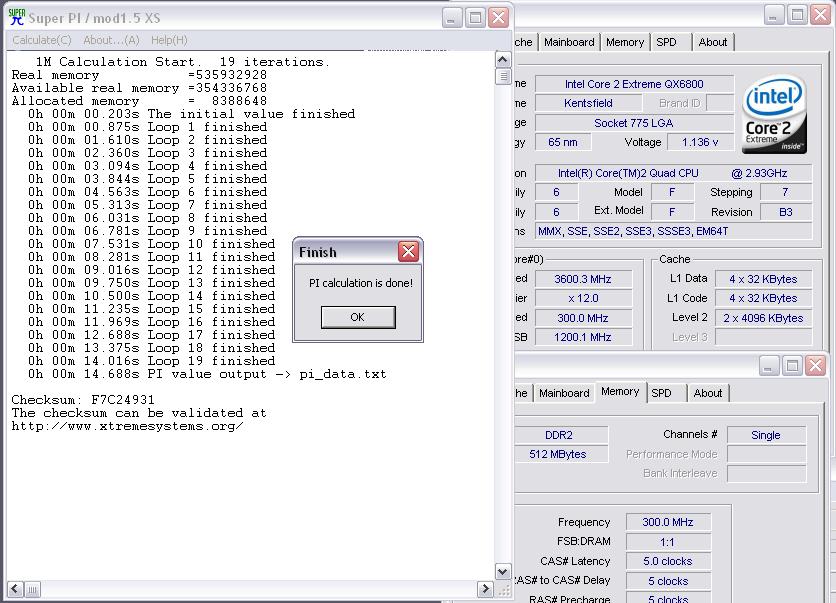Minimize the upper CPU-Z window
836x603 pixels.
774,15
